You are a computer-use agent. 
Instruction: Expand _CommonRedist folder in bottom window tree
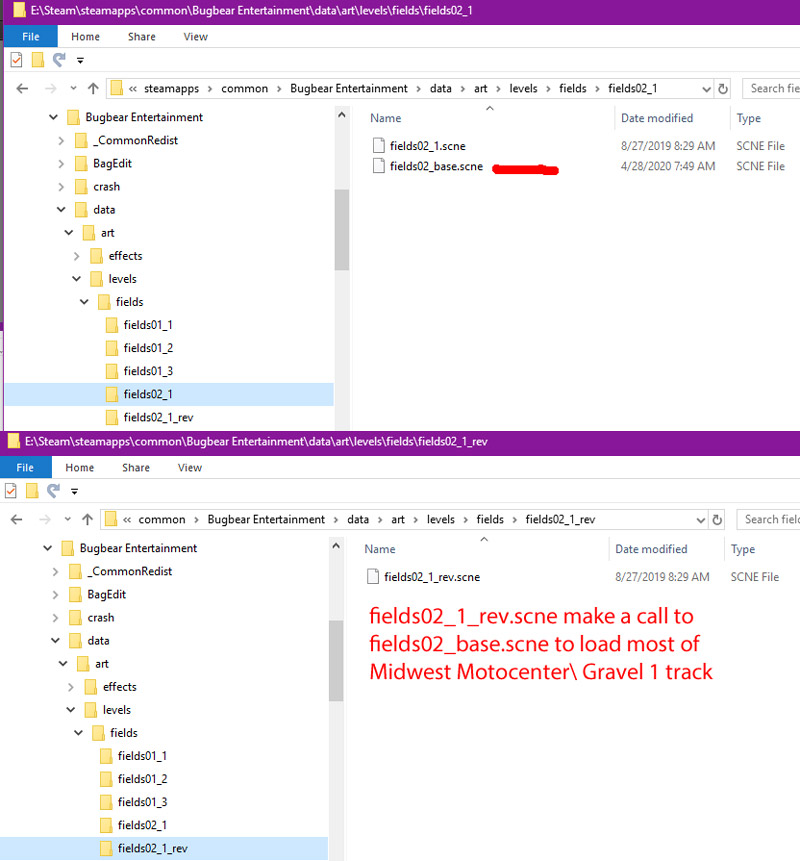point(55,572)
